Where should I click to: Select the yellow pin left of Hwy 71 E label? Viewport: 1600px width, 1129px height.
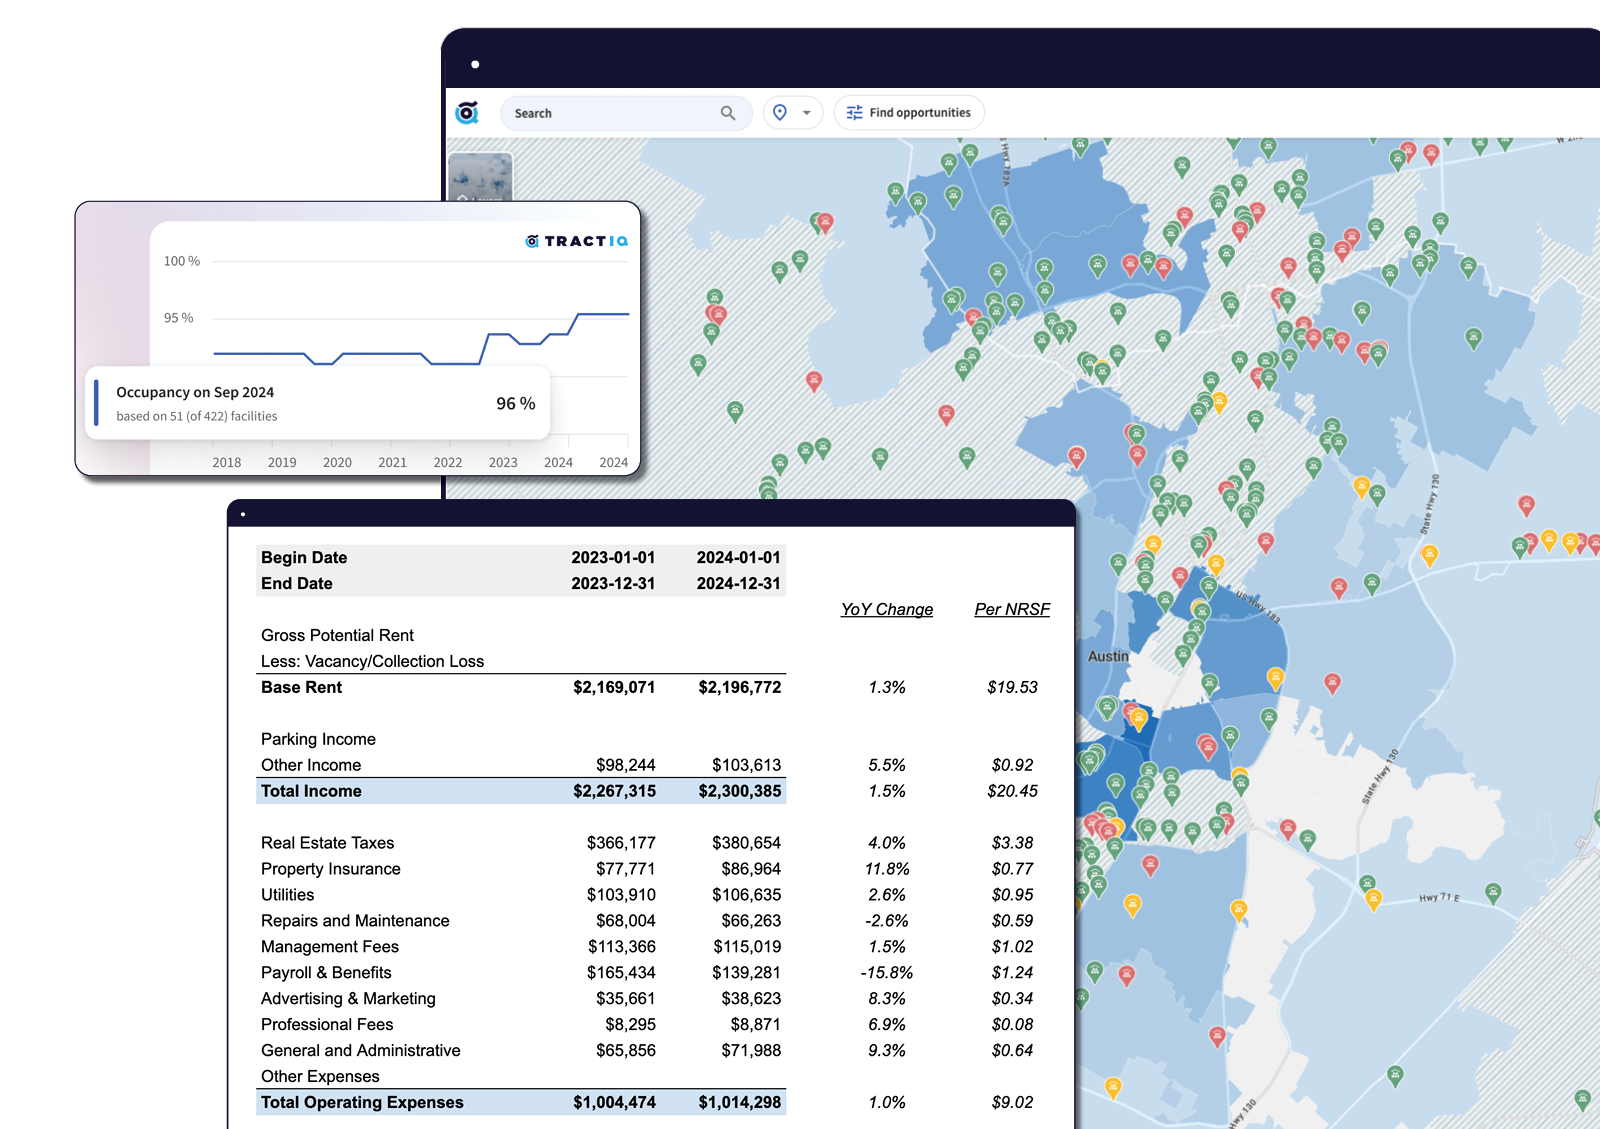tap(1373, 899)
